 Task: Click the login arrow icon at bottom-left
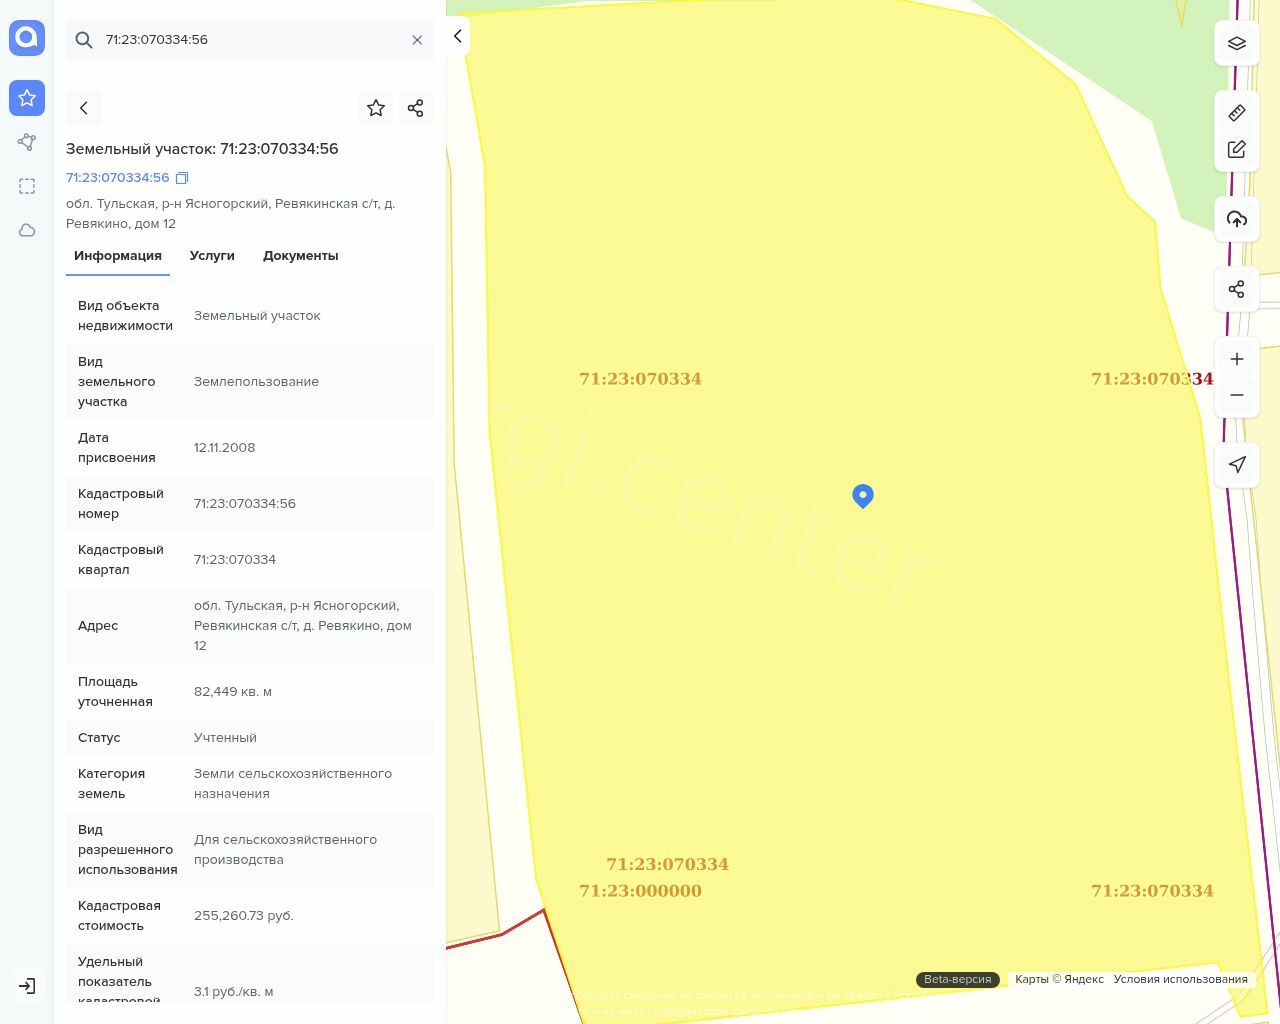(27, 986)
